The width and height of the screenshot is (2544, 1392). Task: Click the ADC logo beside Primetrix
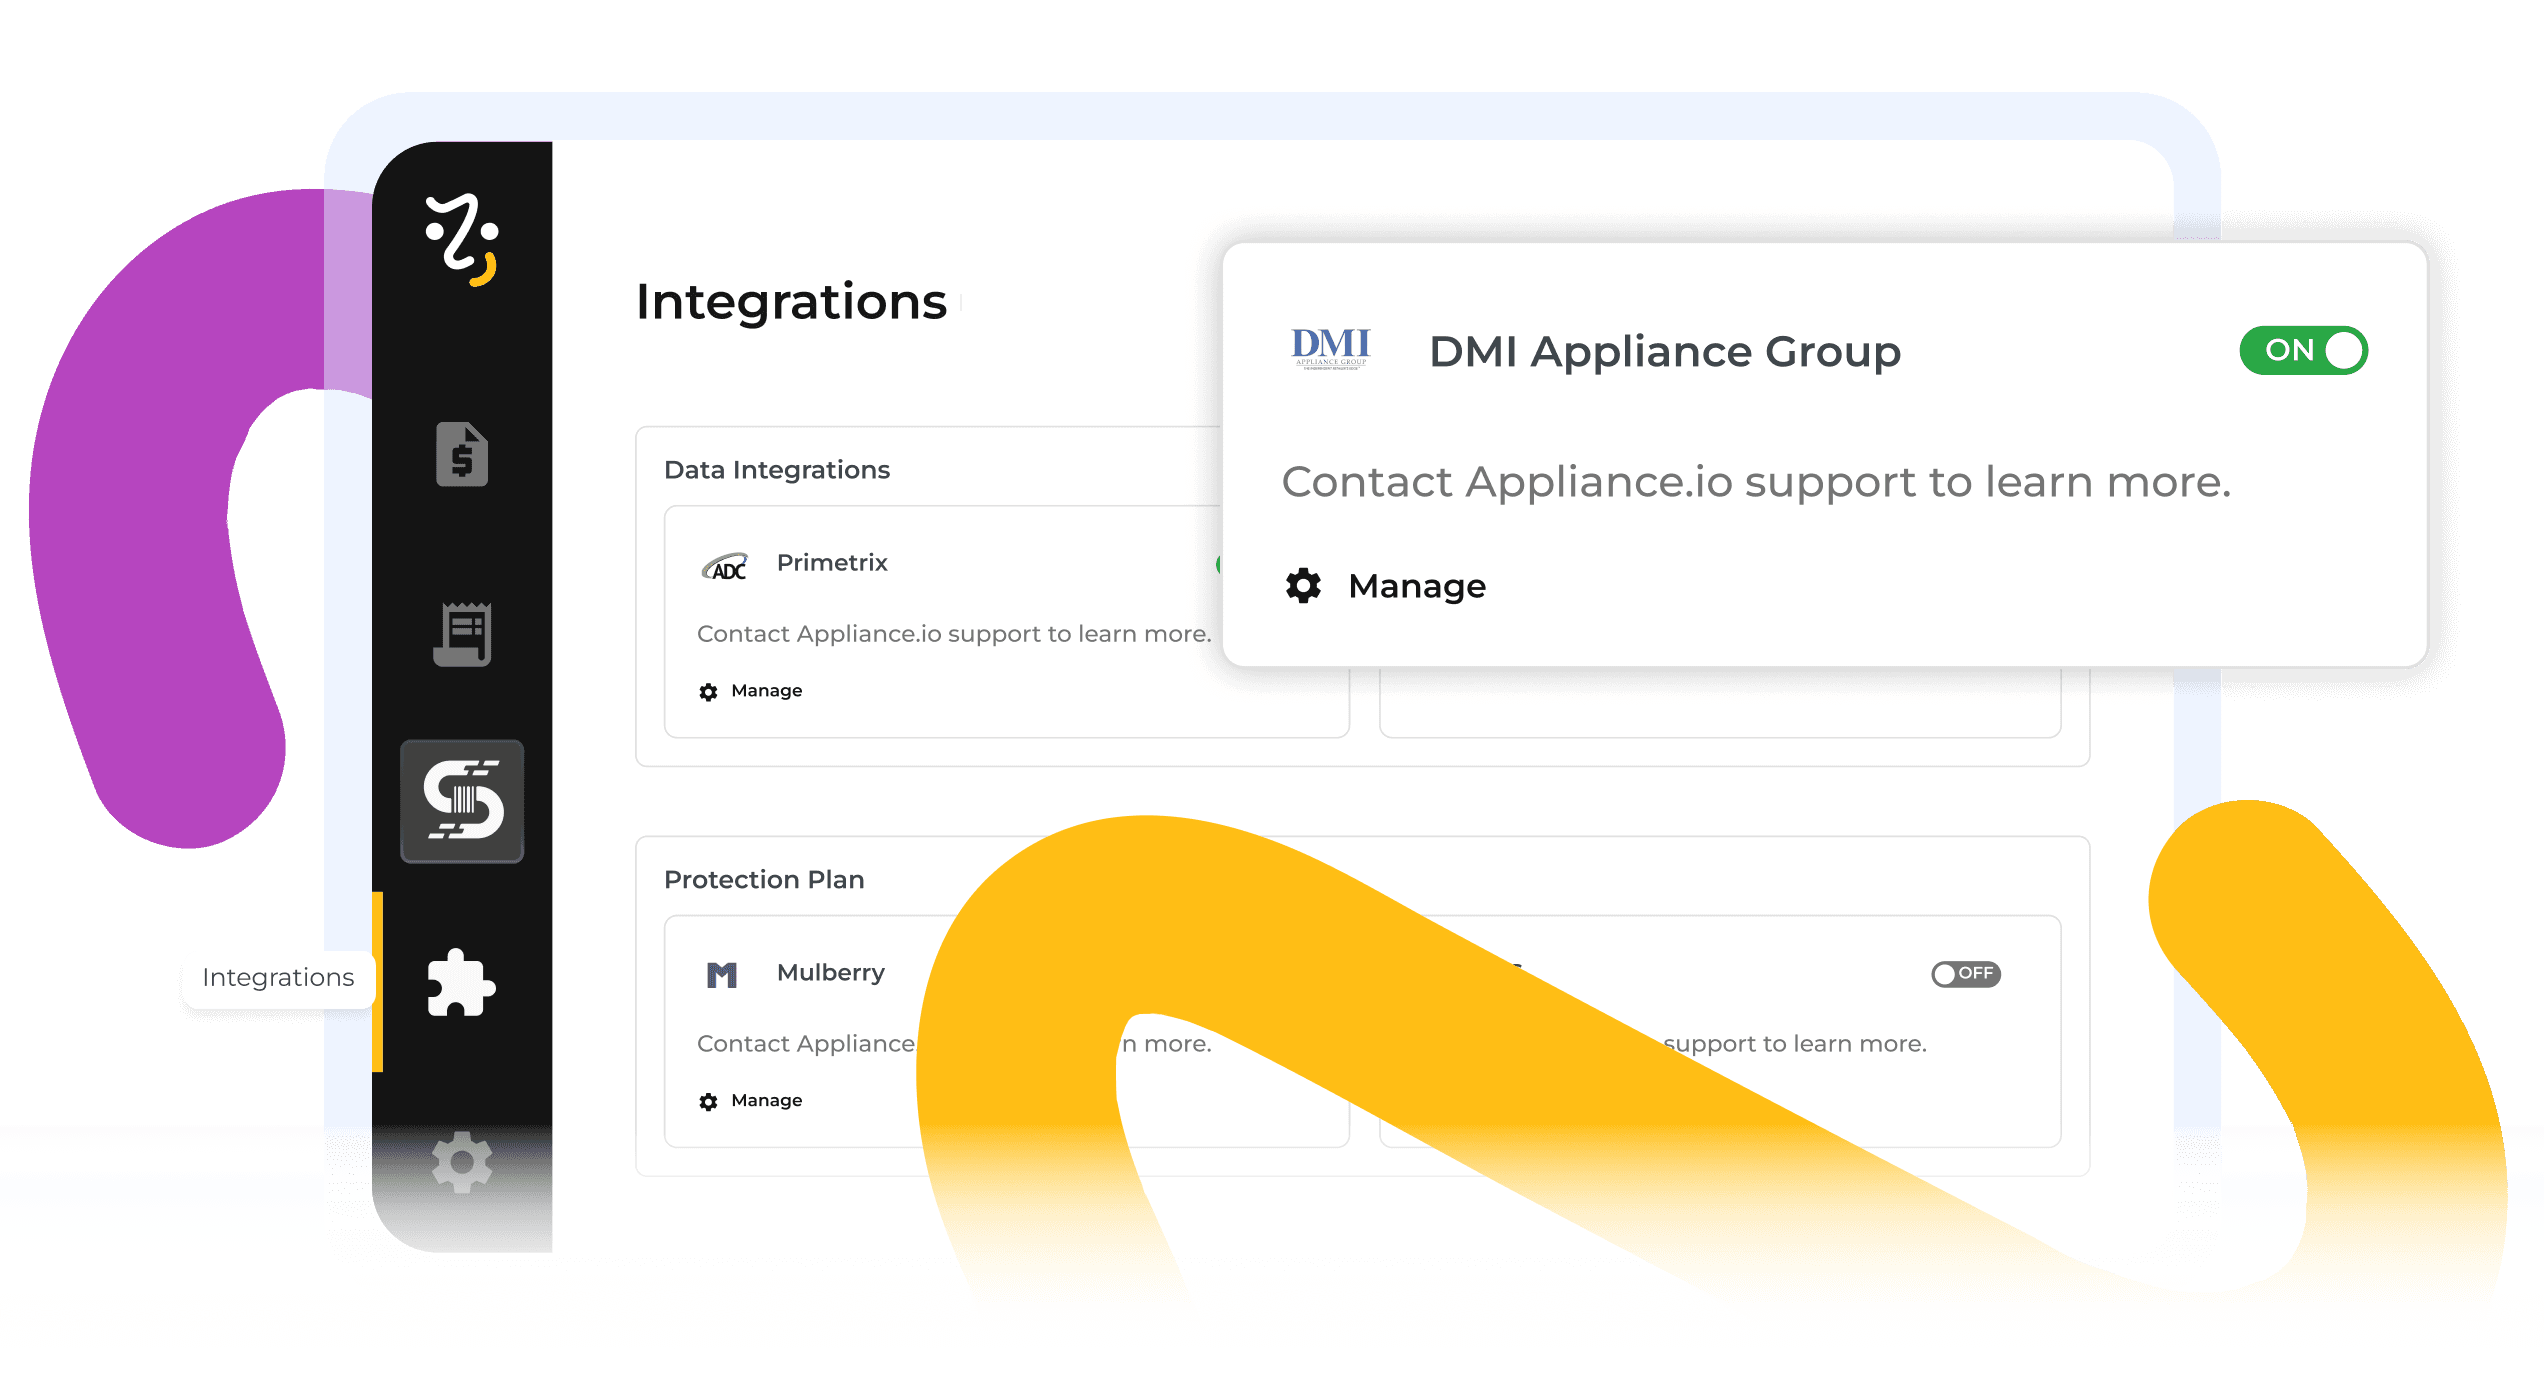(725, 567)
